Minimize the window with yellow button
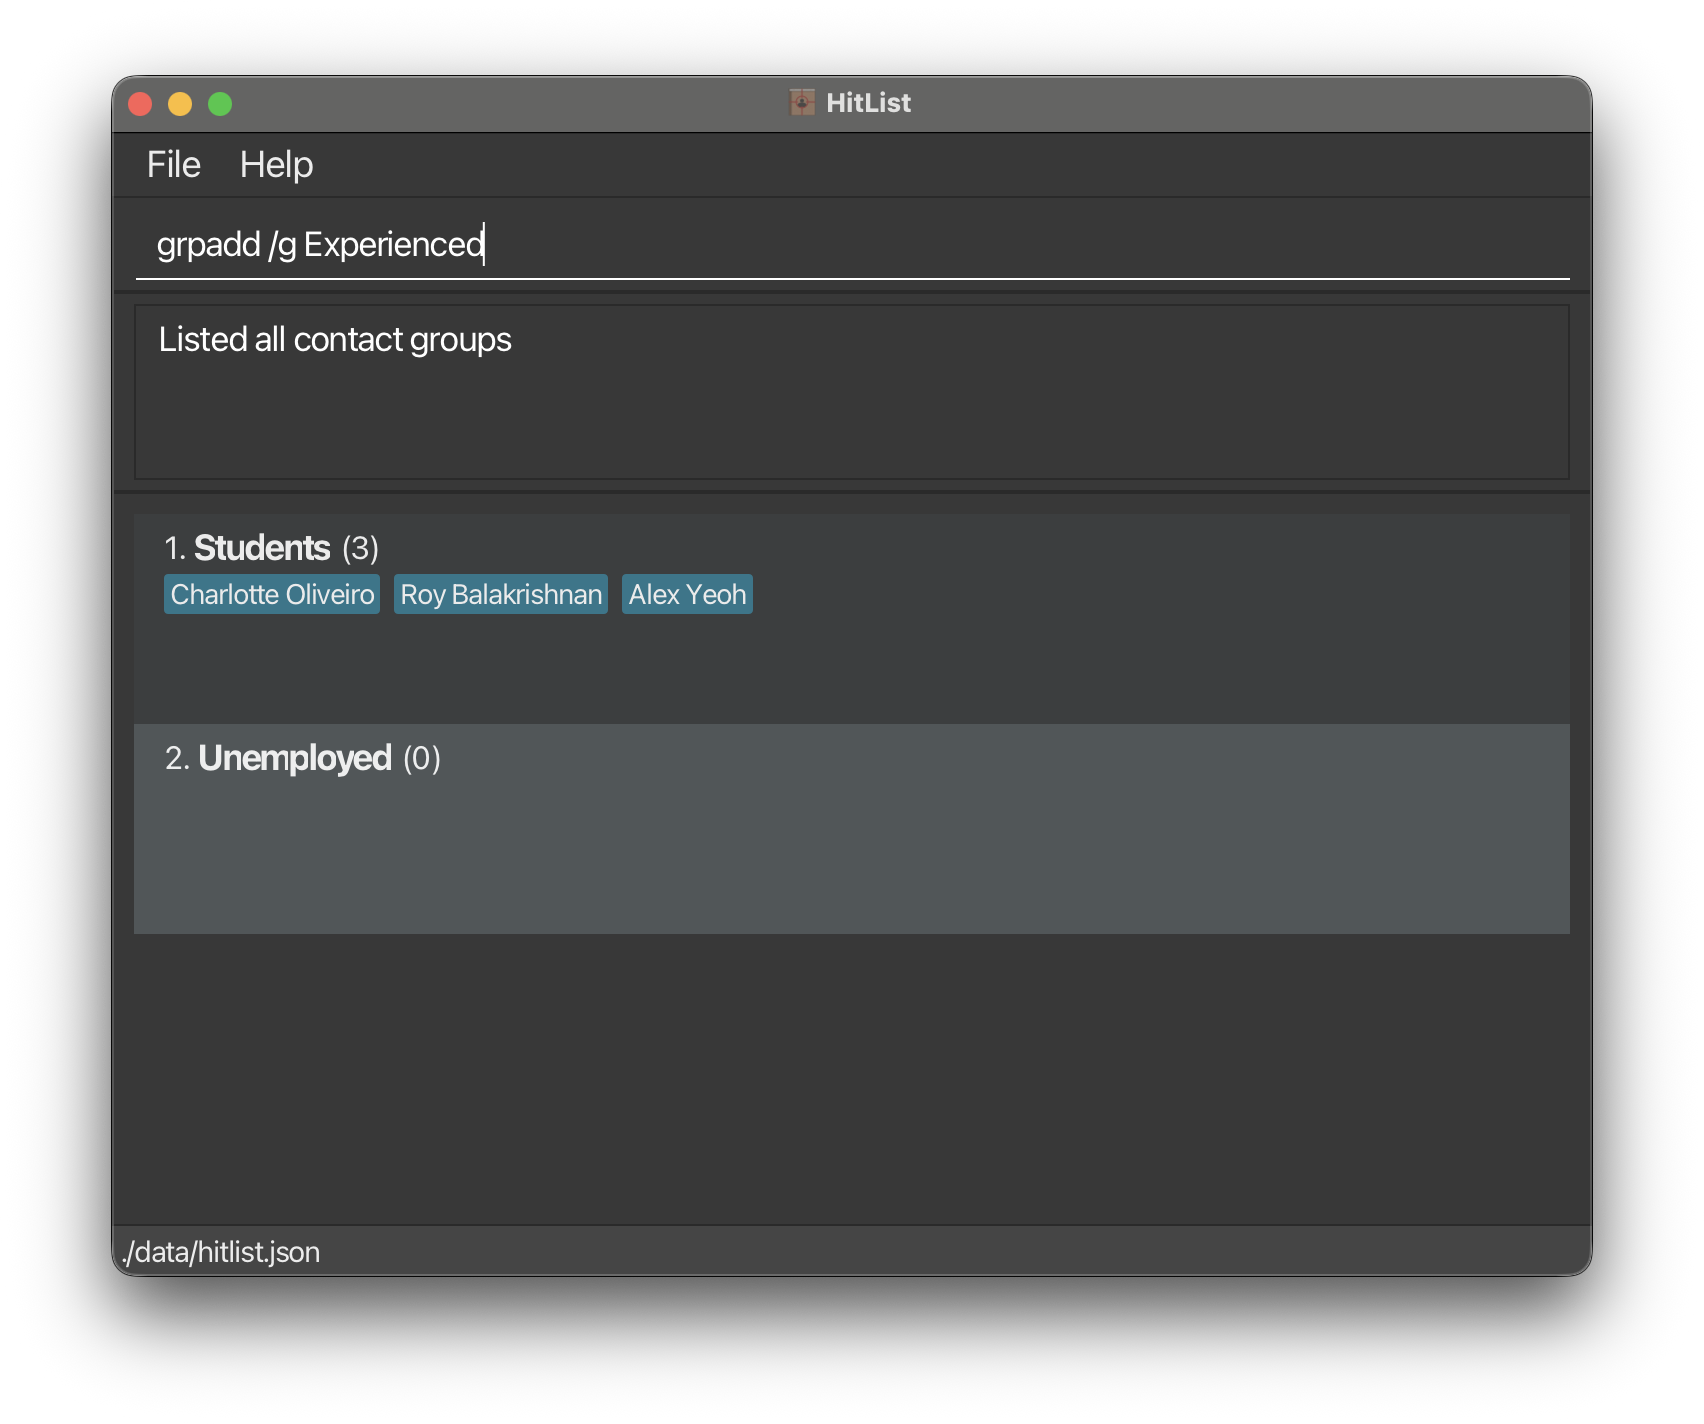The image size is (1704, 1424). pos(180,104)
